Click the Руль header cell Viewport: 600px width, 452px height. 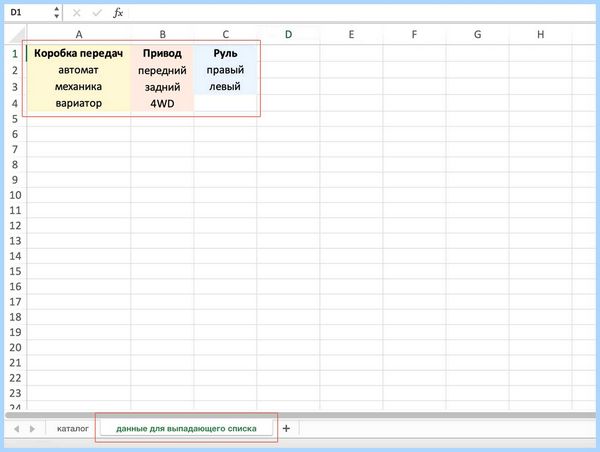(225, 54)
